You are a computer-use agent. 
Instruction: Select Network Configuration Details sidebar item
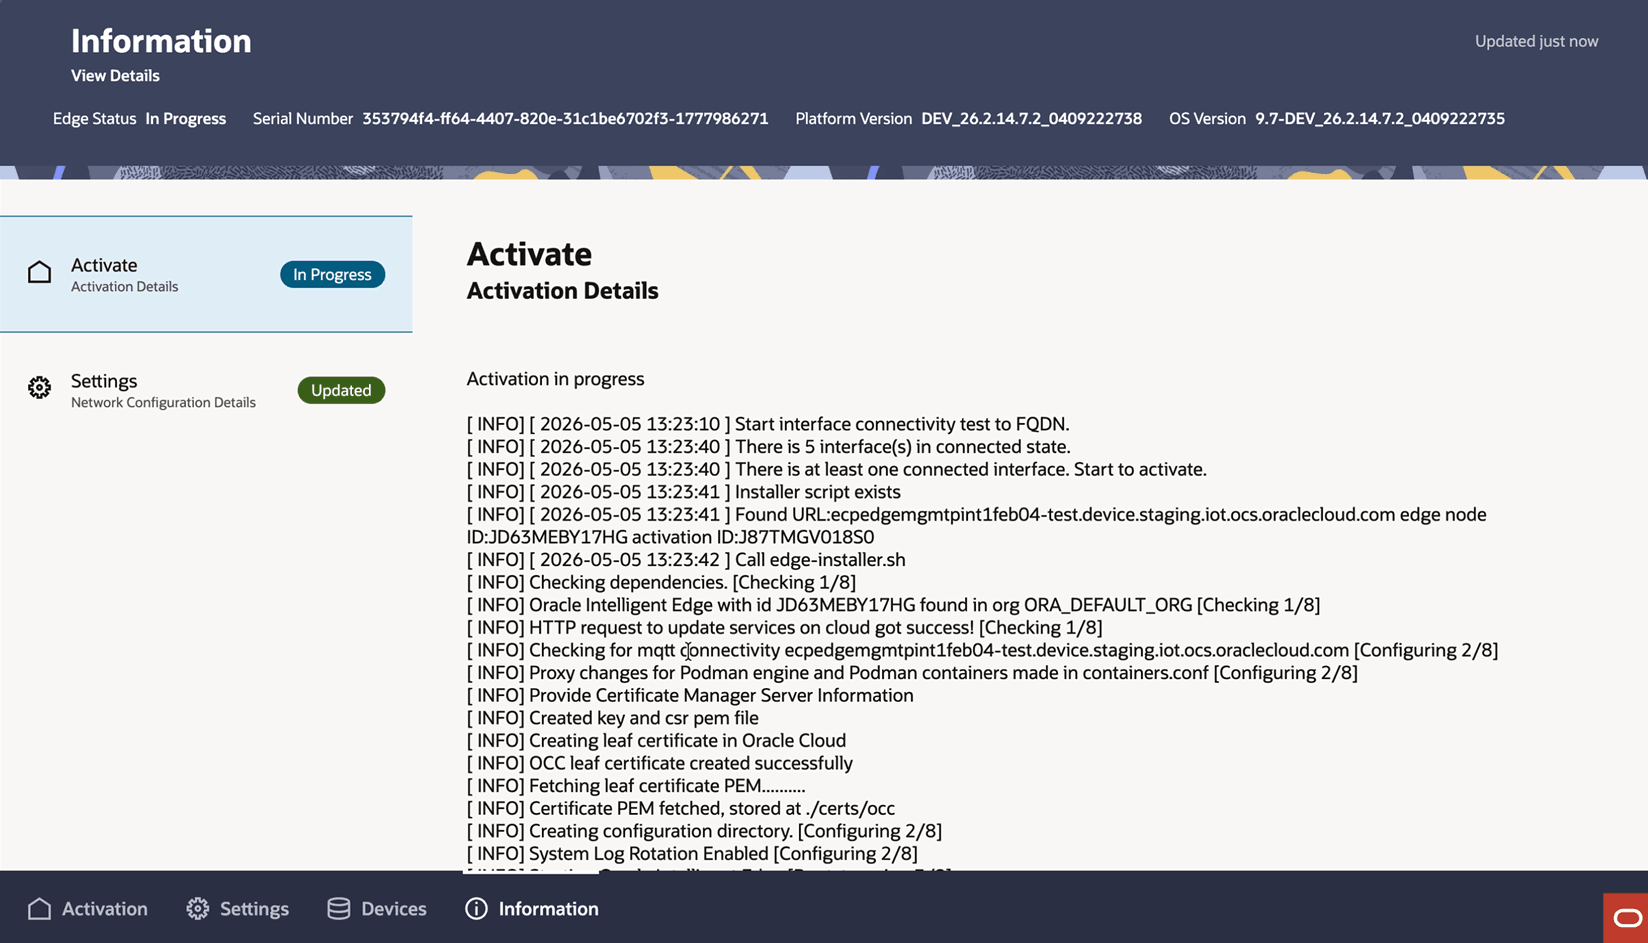206,390
